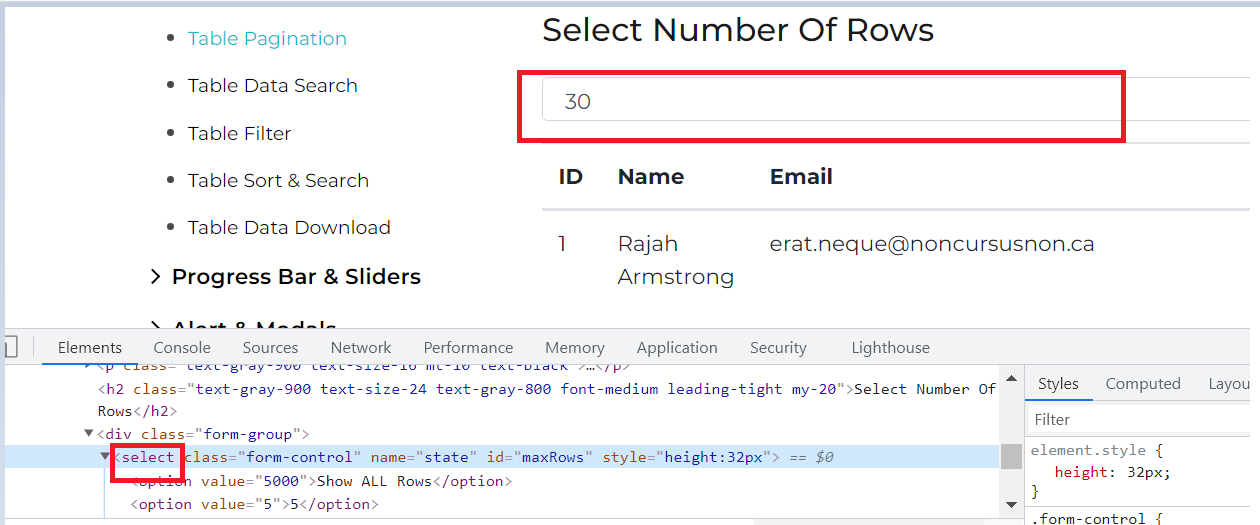Open the Table Sort & Search link
This screenshot has height=525, width=1260.
278,181
